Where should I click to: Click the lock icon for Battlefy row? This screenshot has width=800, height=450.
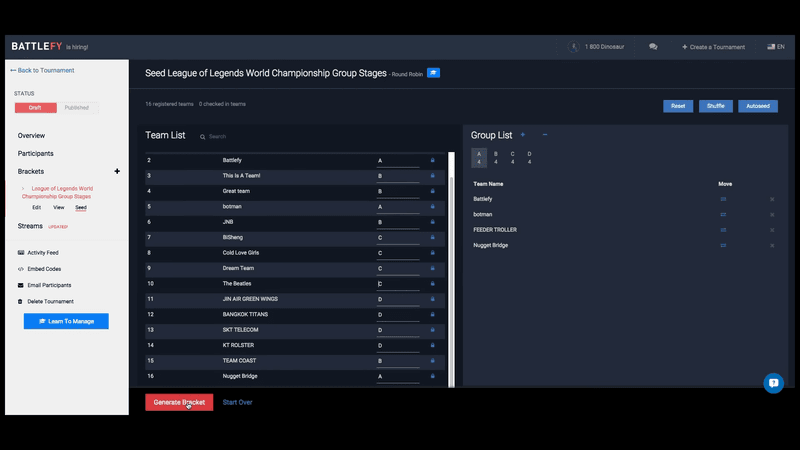pos(433,160)
